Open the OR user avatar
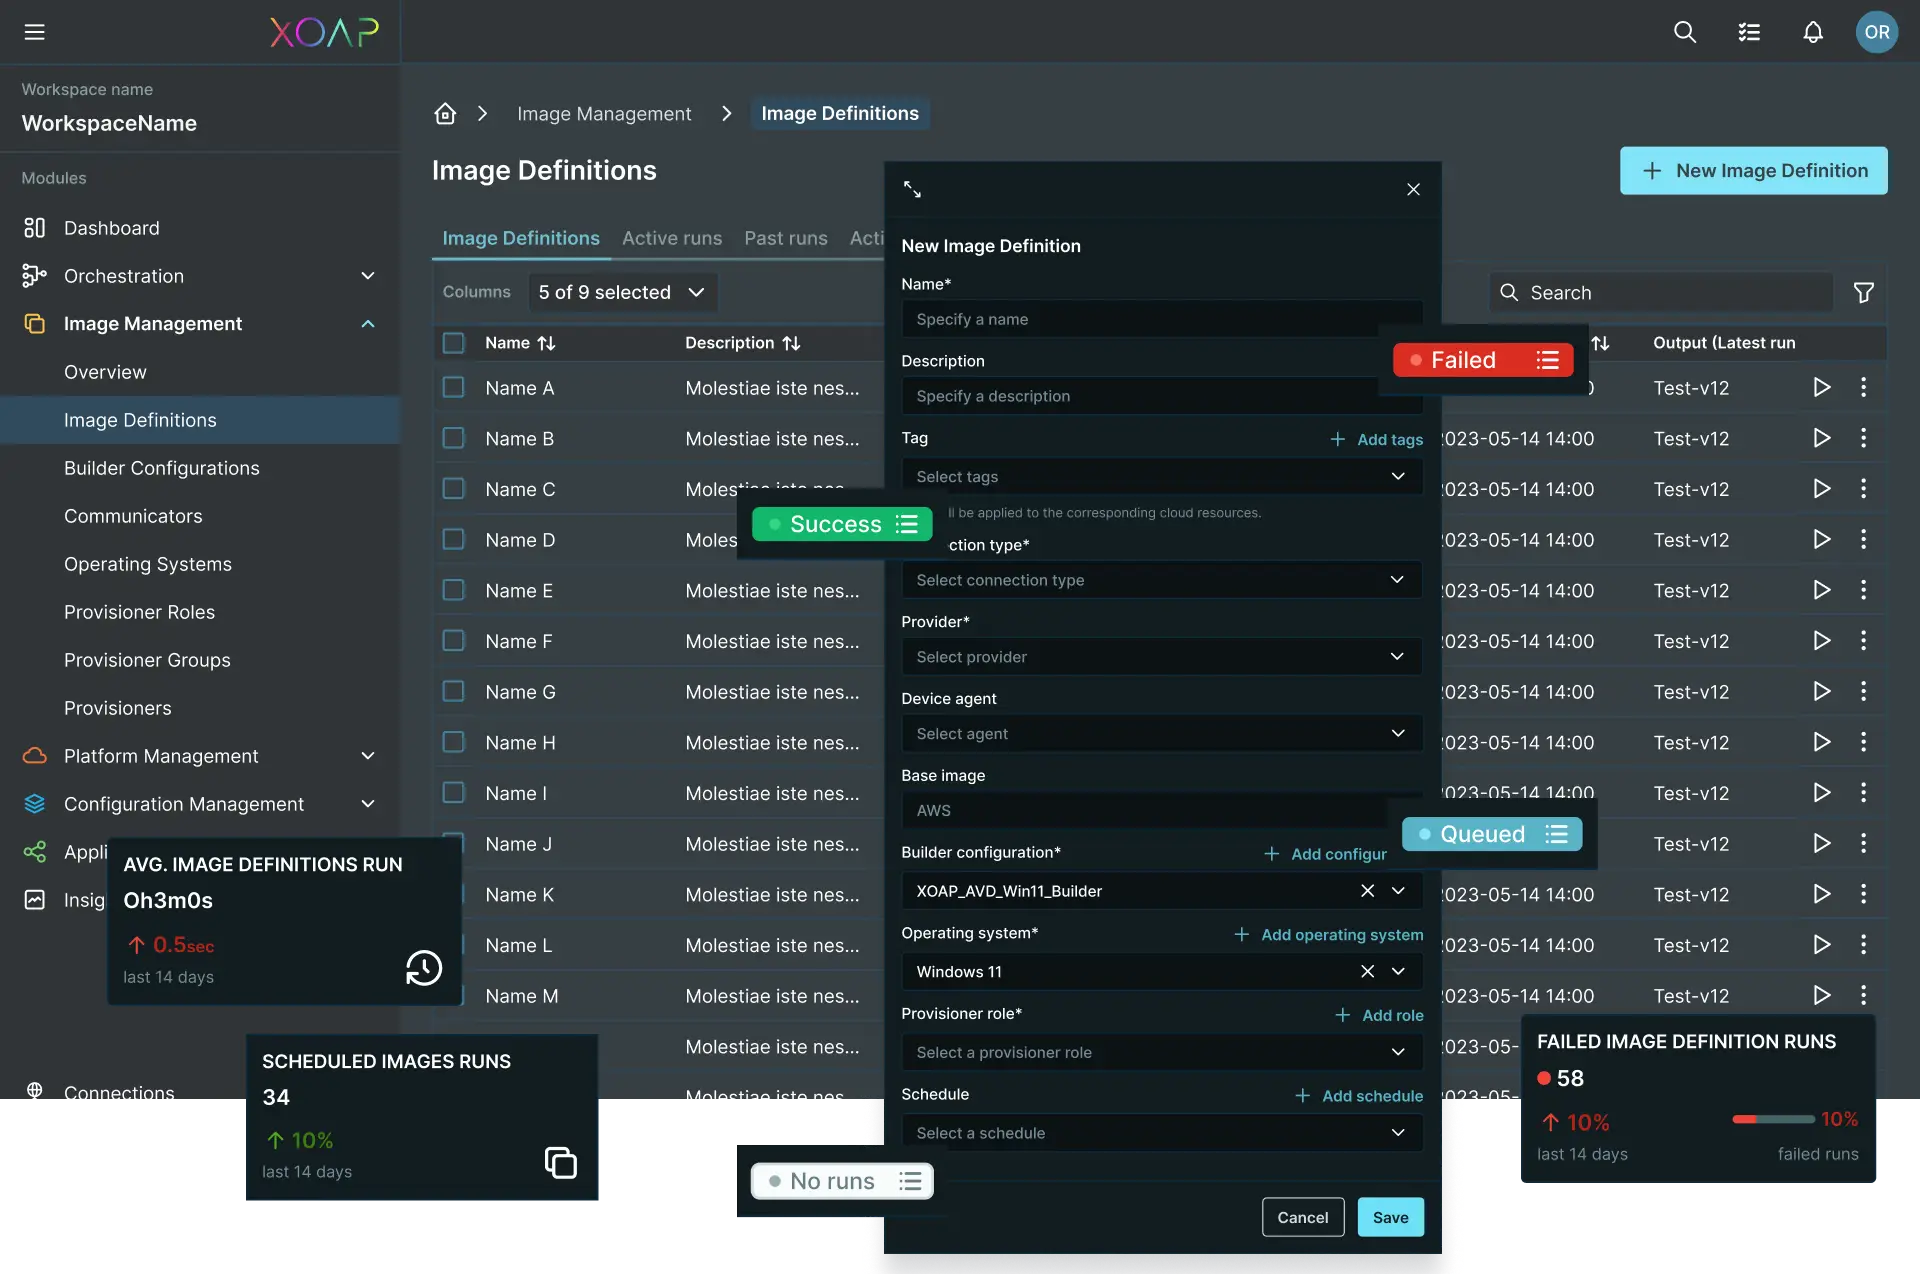1920x1274 pixels. point(1877,32)
